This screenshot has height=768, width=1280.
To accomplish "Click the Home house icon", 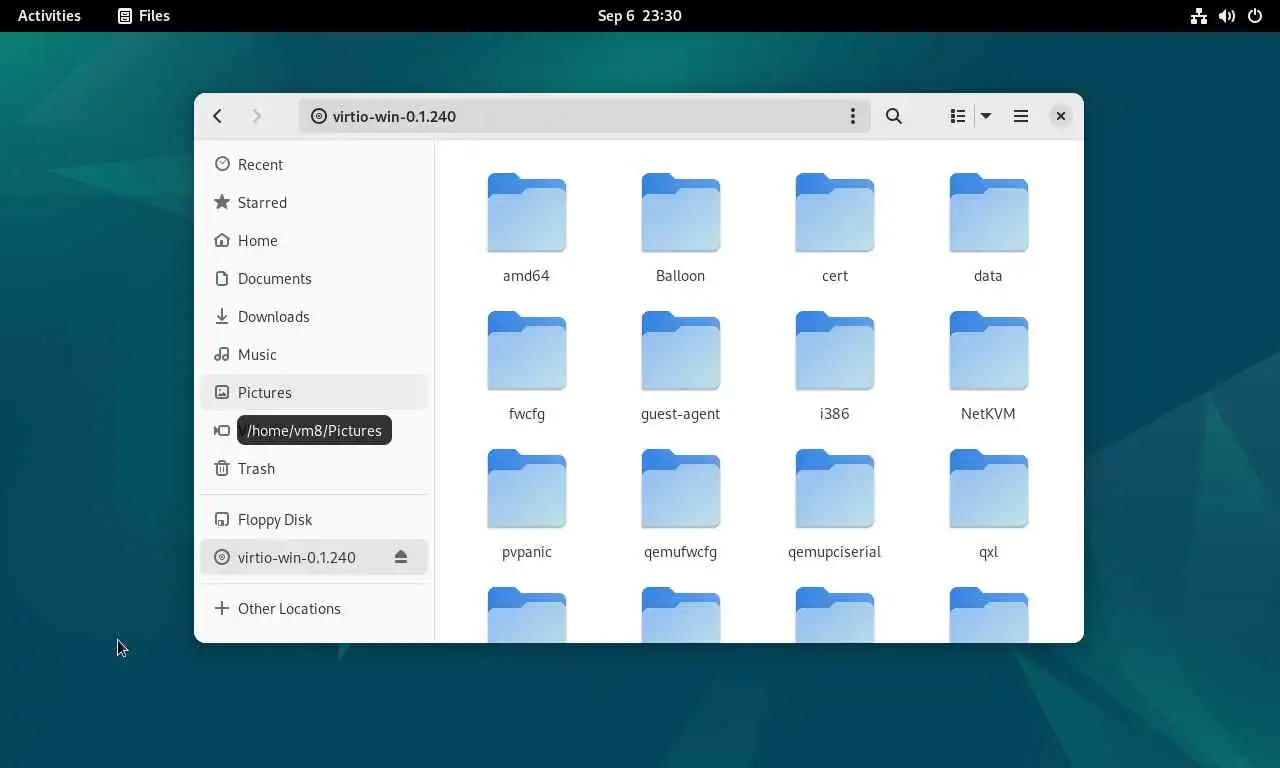I will click(x=222, y=240).
